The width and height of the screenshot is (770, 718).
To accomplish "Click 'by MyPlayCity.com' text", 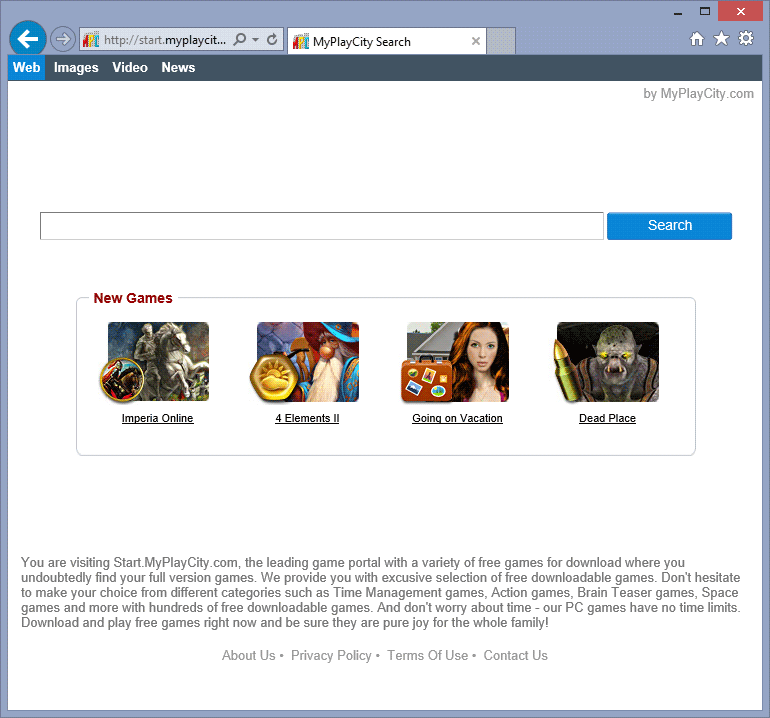I will point(698,94).
